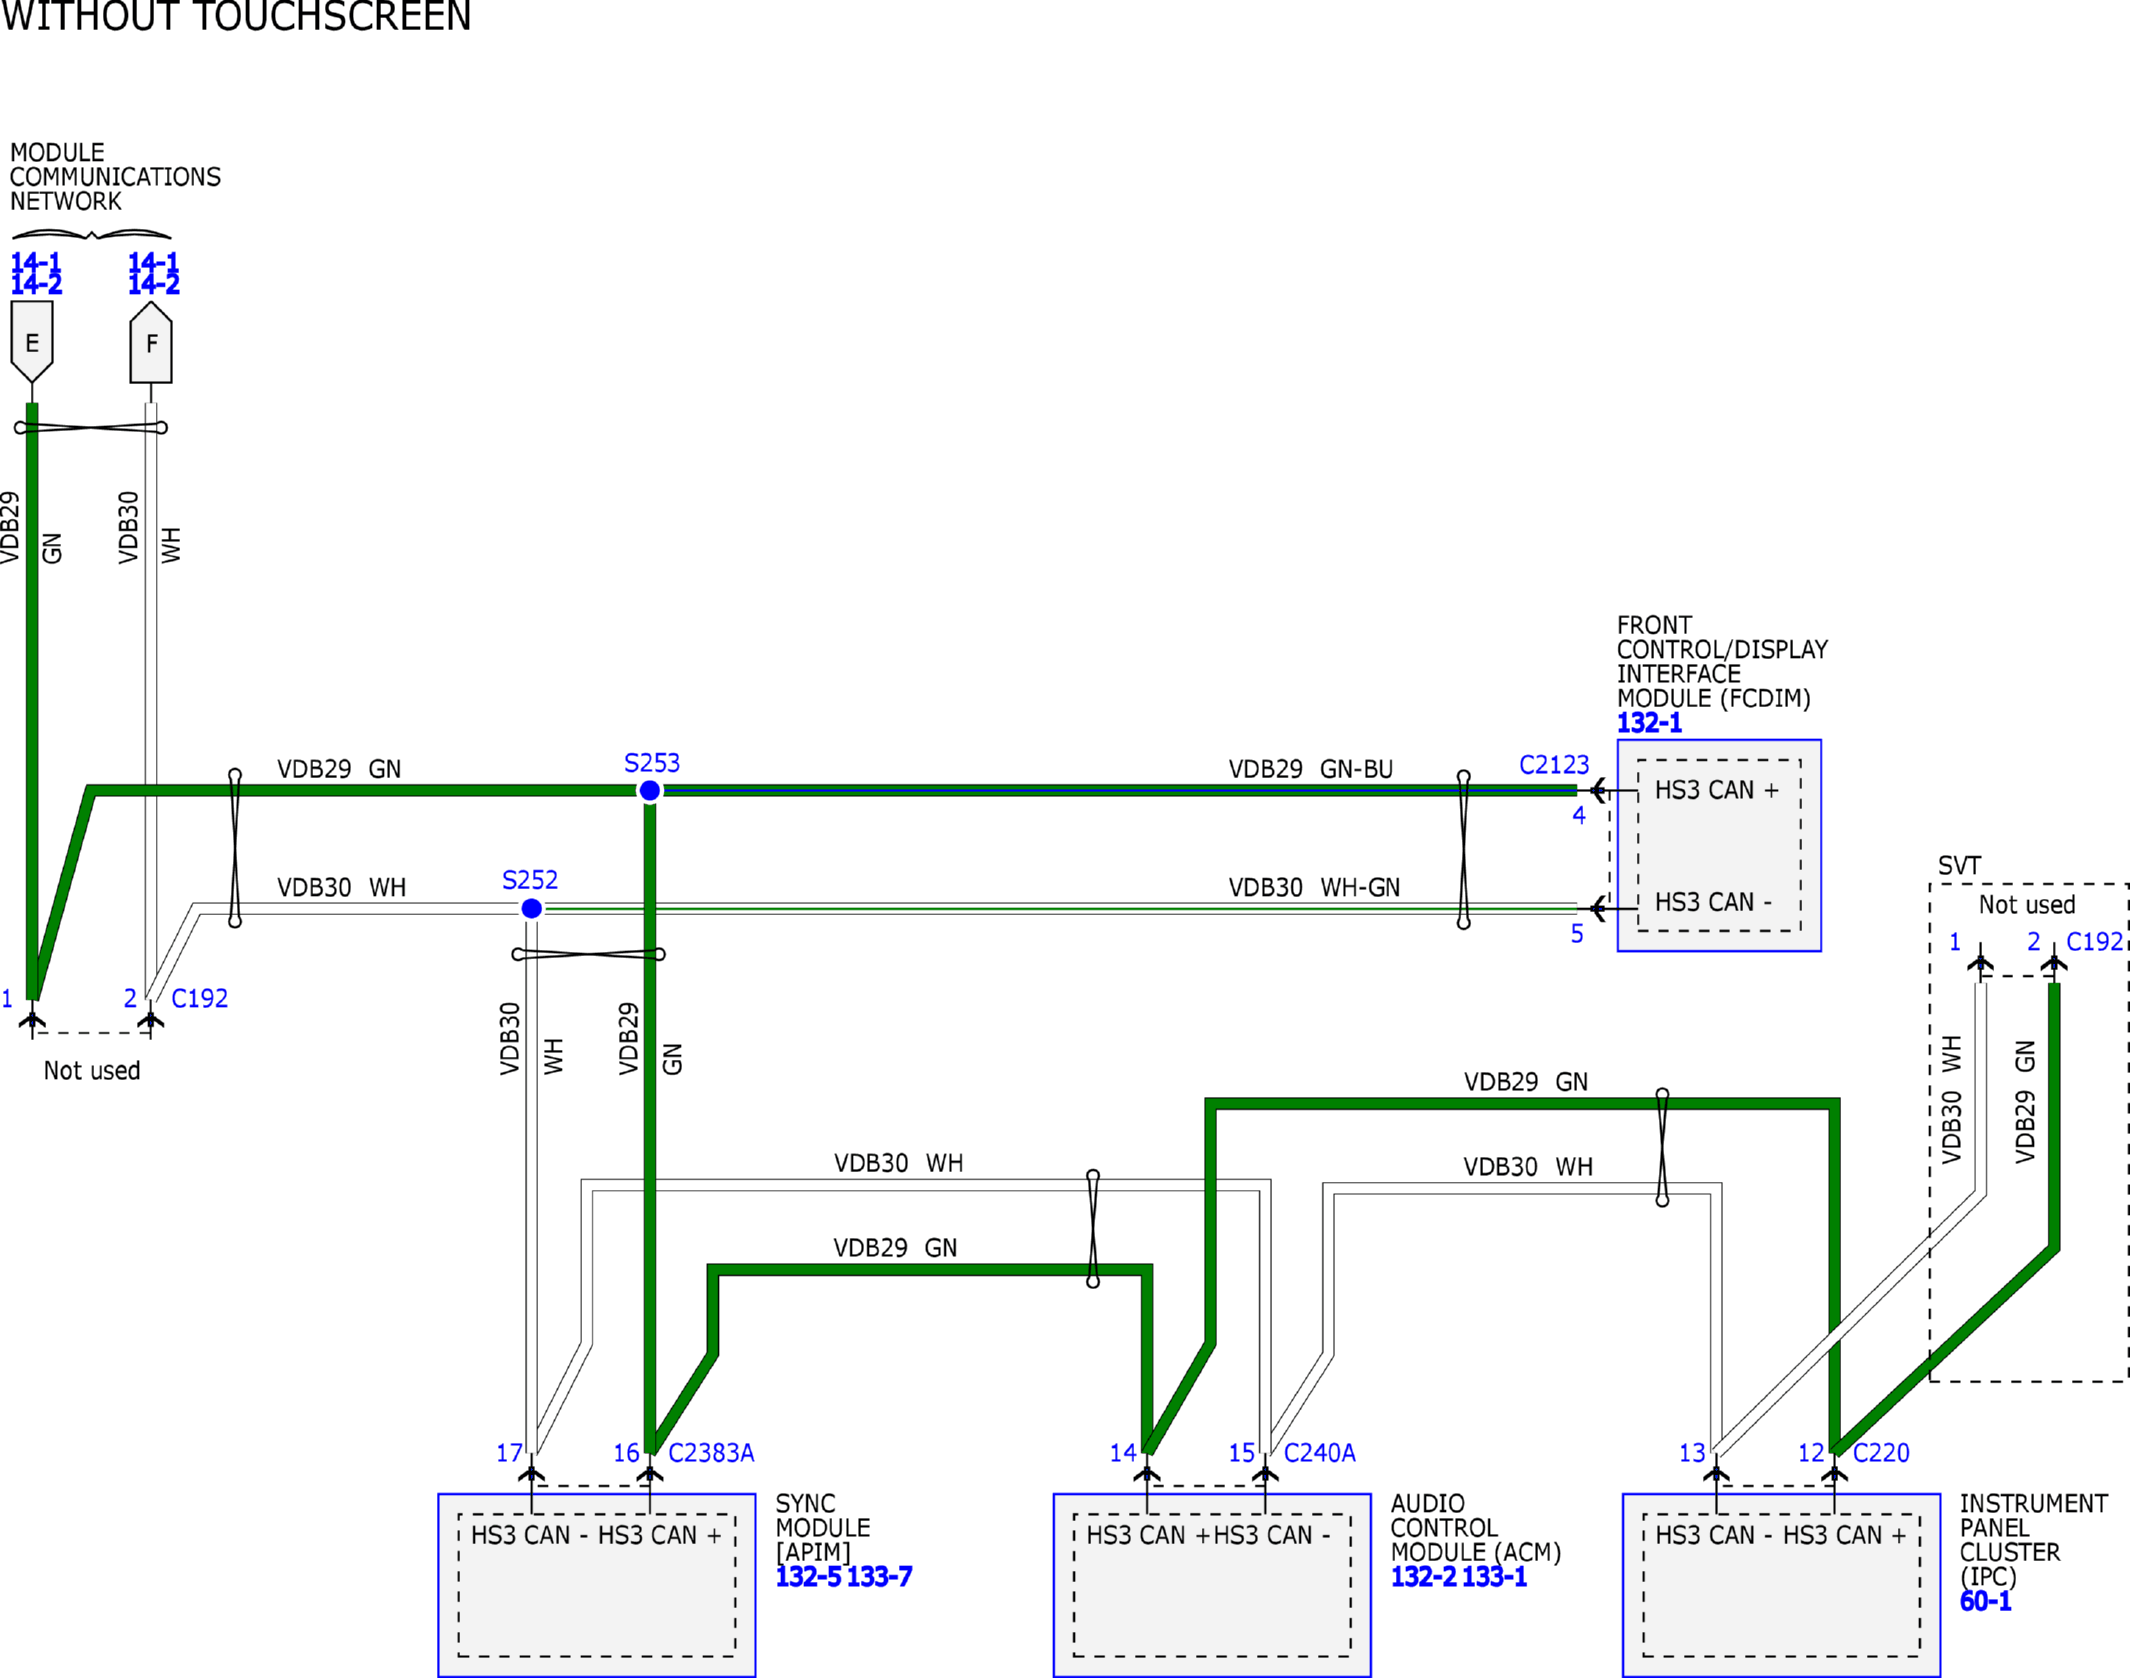Image resolution: width=2130 pixels, height=1678 pixels.
Task: Click the F off-page connector symbol
Action: pos(151,344)
